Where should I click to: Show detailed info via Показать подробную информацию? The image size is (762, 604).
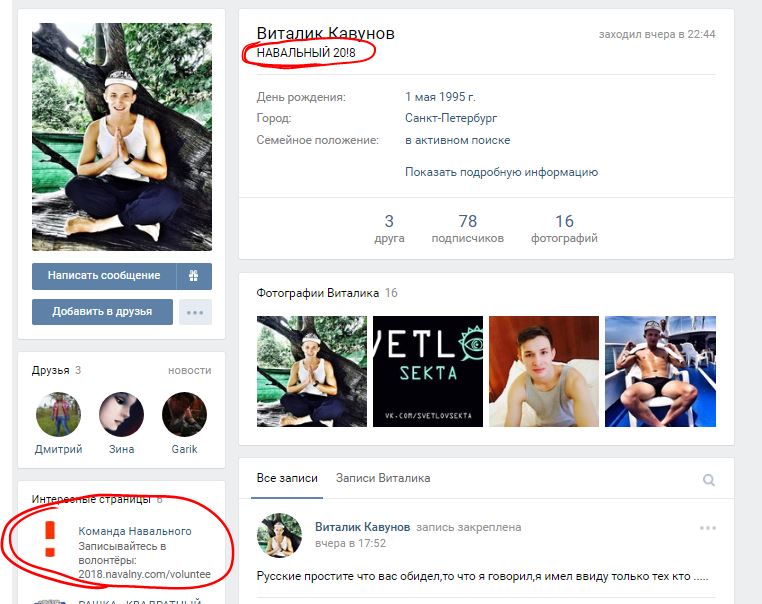[502, 172]
